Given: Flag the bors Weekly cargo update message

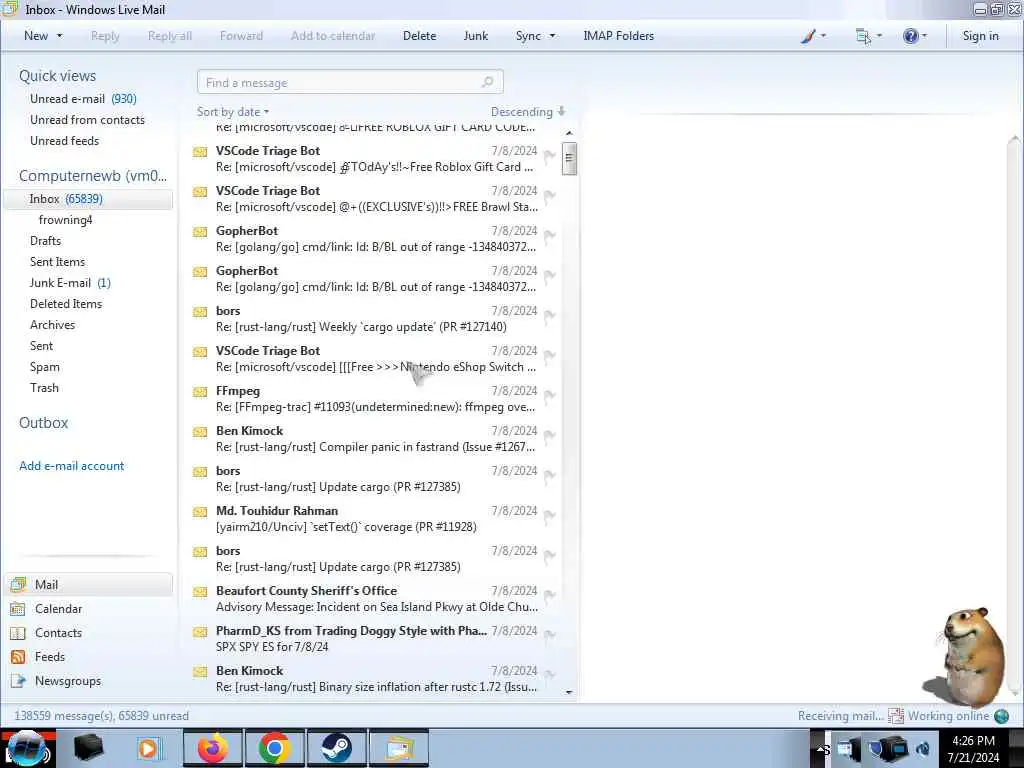Looking at the screenshot, I should 550,315.
